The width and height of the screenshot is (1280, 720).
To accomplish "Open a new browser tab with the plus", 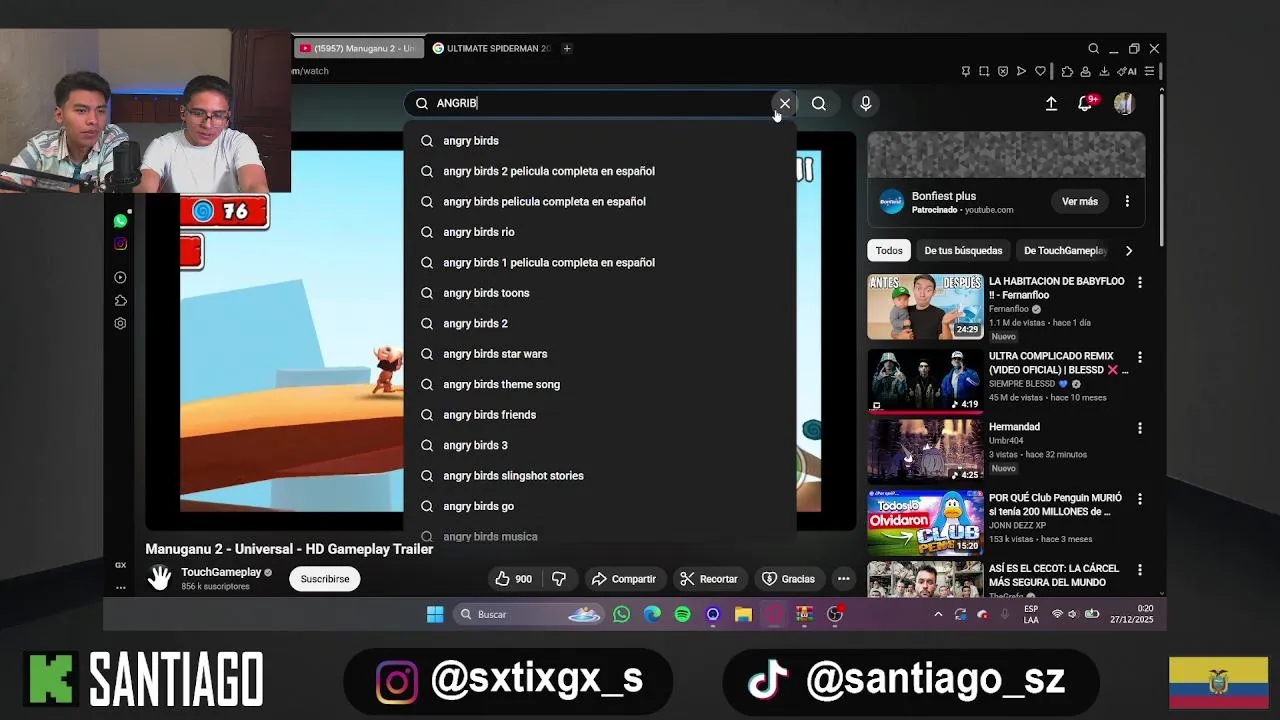I will point(567,48).
